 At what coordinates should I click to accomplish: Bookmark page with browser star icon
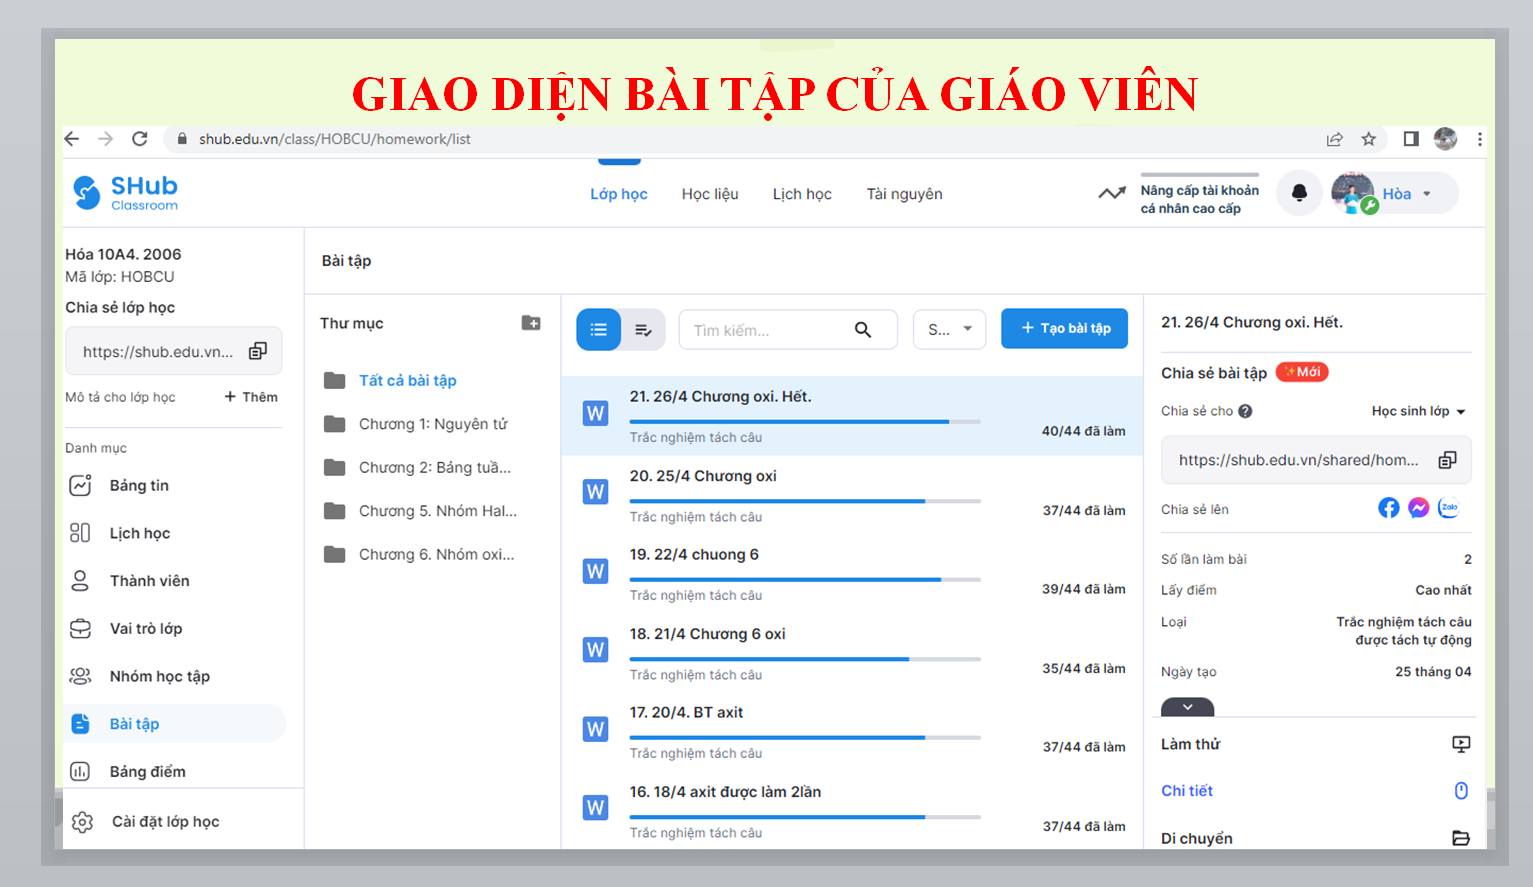click(x=1369, y=139)
